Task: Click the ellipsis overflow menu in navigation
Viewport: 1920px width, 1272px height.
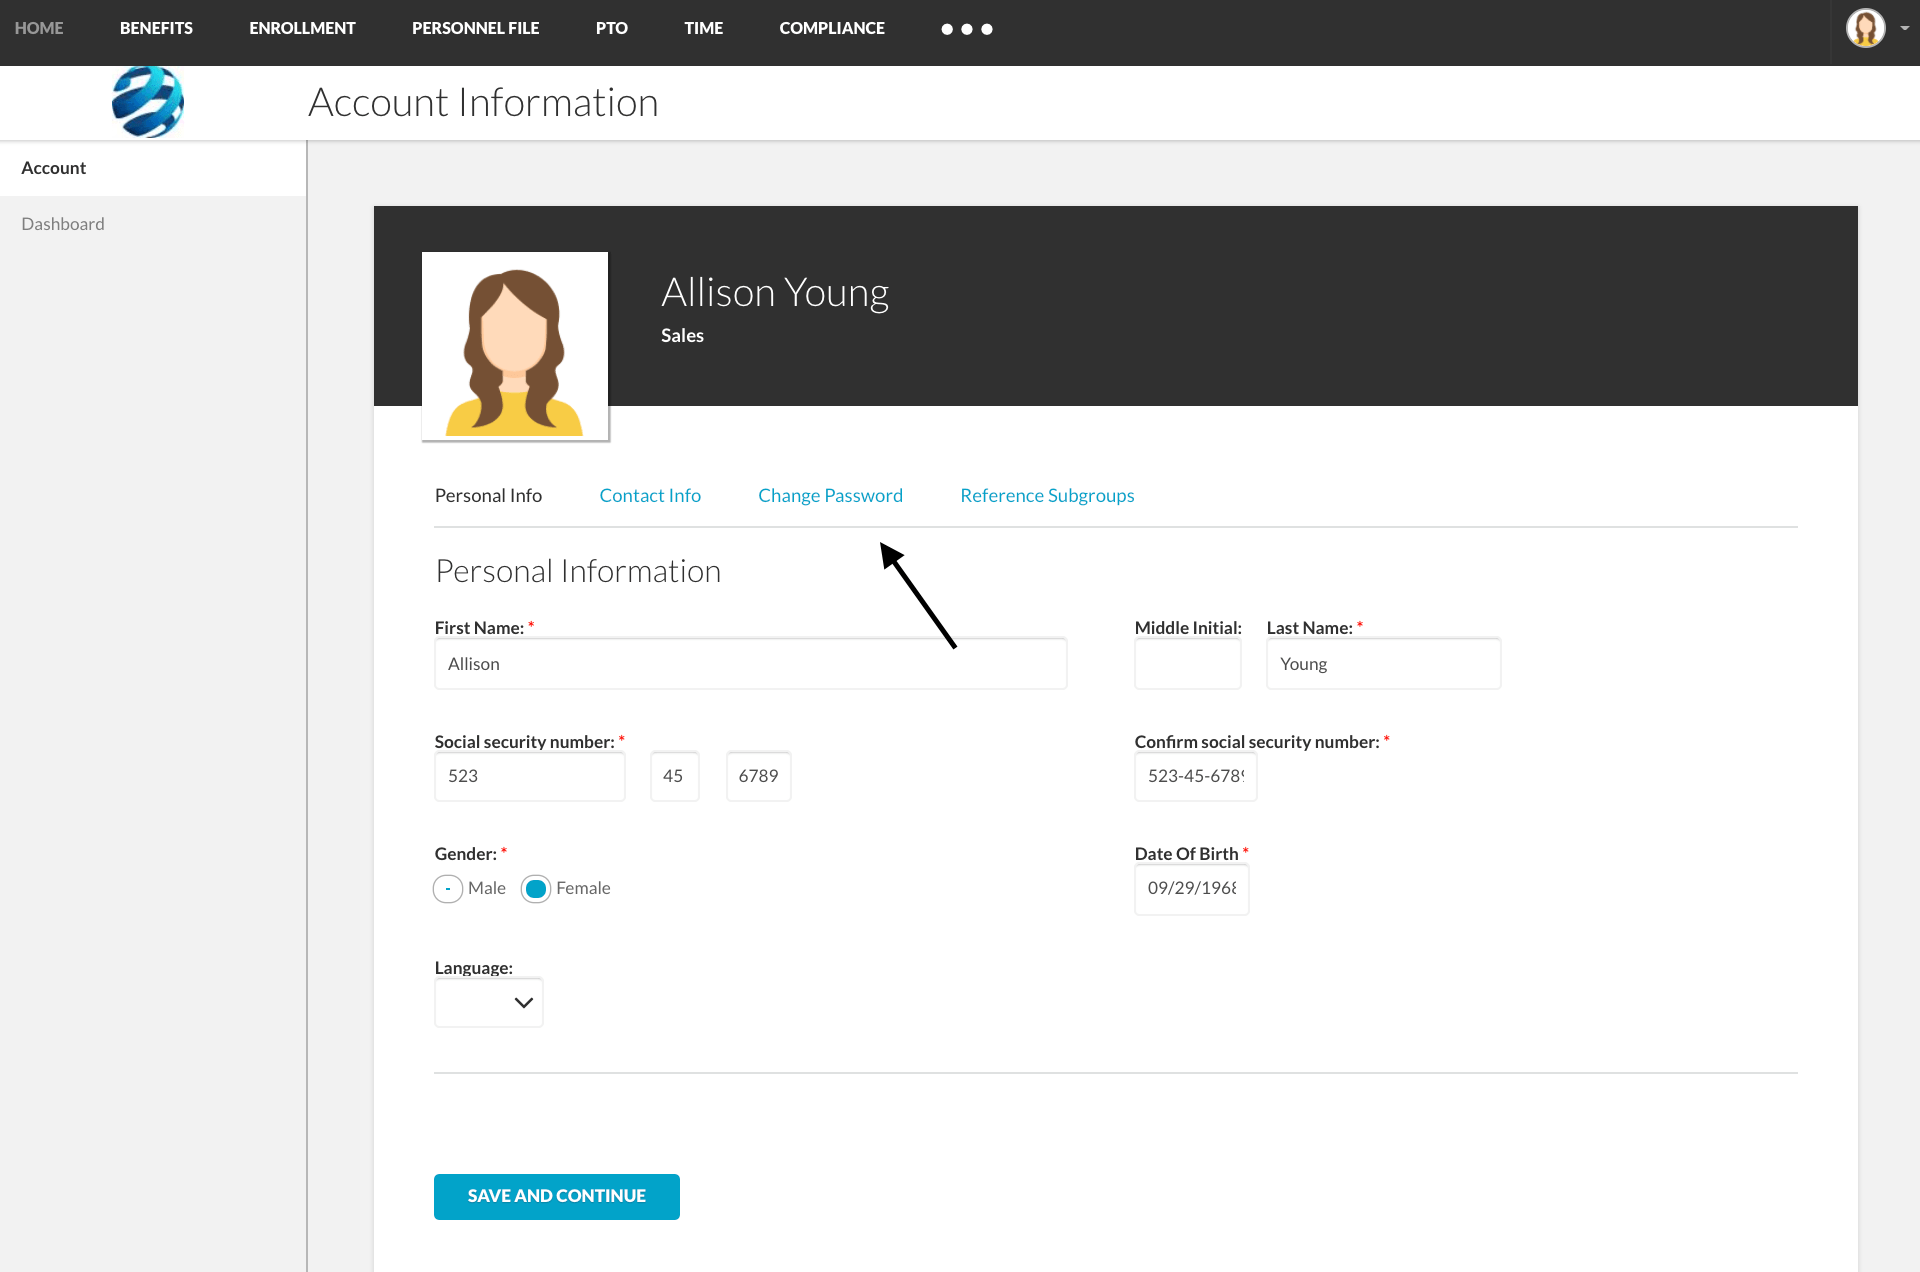Action: (x=967, y=29)
